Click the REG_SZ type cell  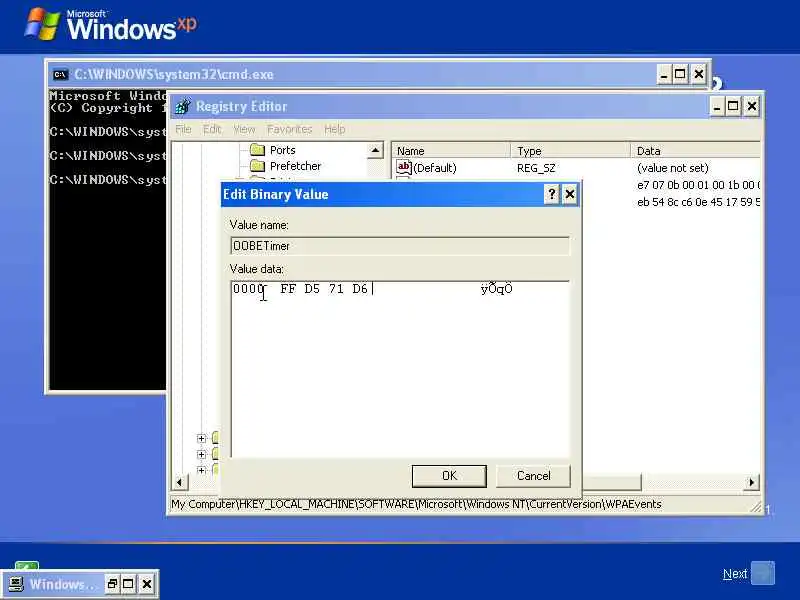tap(536, 168)
